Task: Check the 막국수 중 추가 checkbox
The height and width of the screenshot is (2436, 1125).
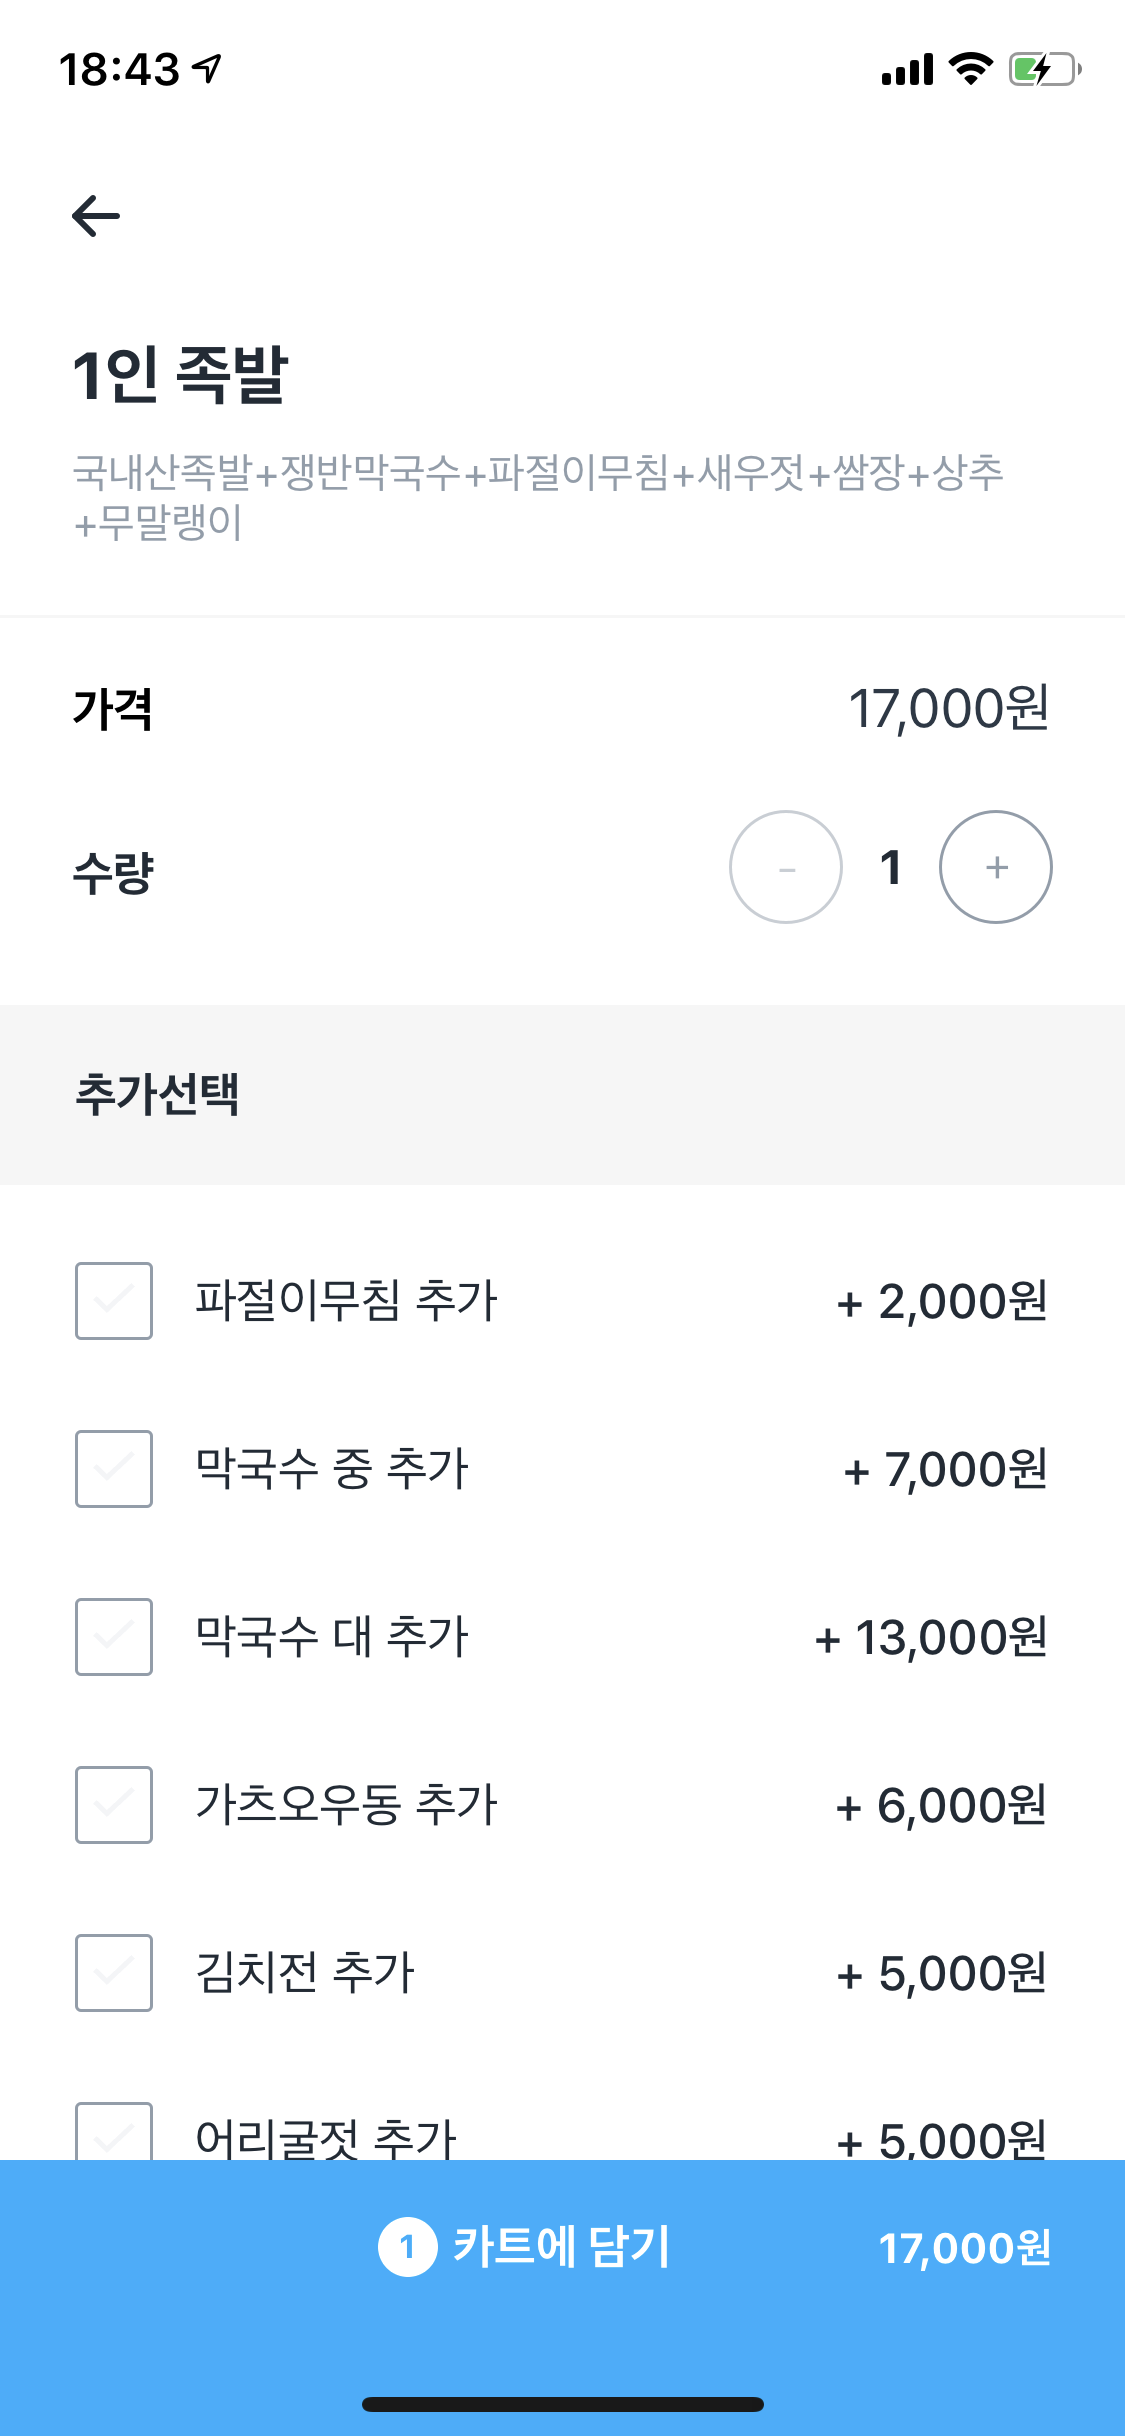Action: [x=114, y=1469]
